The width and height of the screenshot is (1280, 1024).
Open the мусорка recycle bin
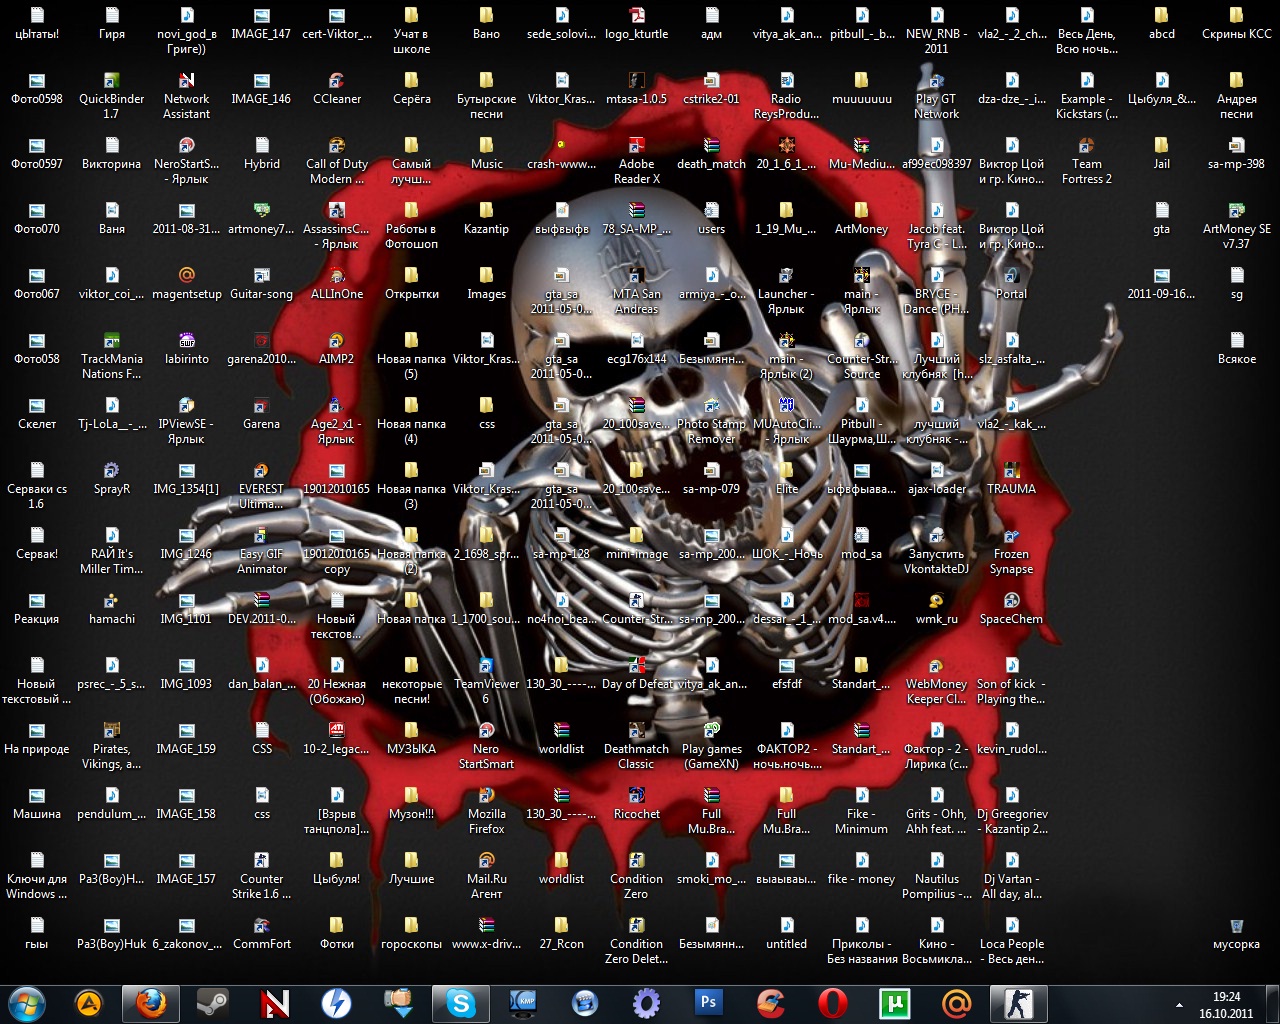tap(1237, 934)
